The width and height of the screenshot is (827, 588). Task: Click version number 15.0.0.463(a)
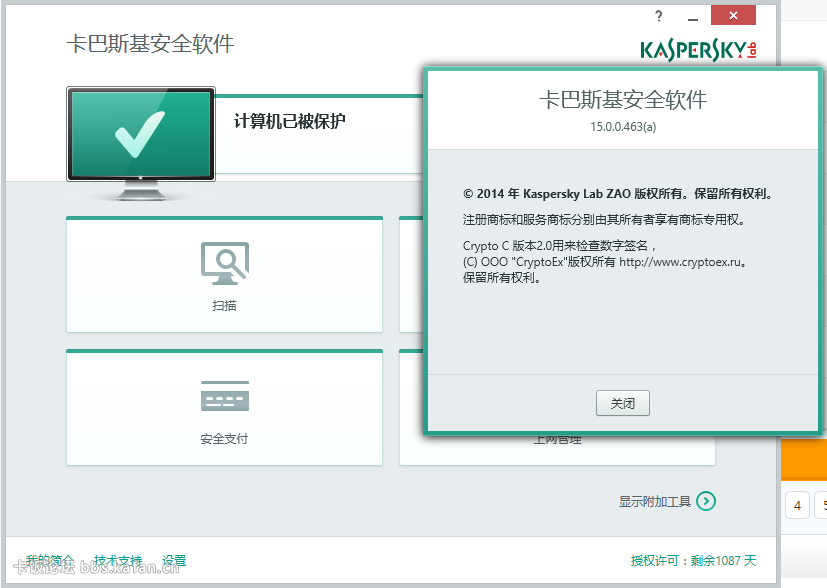(x=623, y=127)
